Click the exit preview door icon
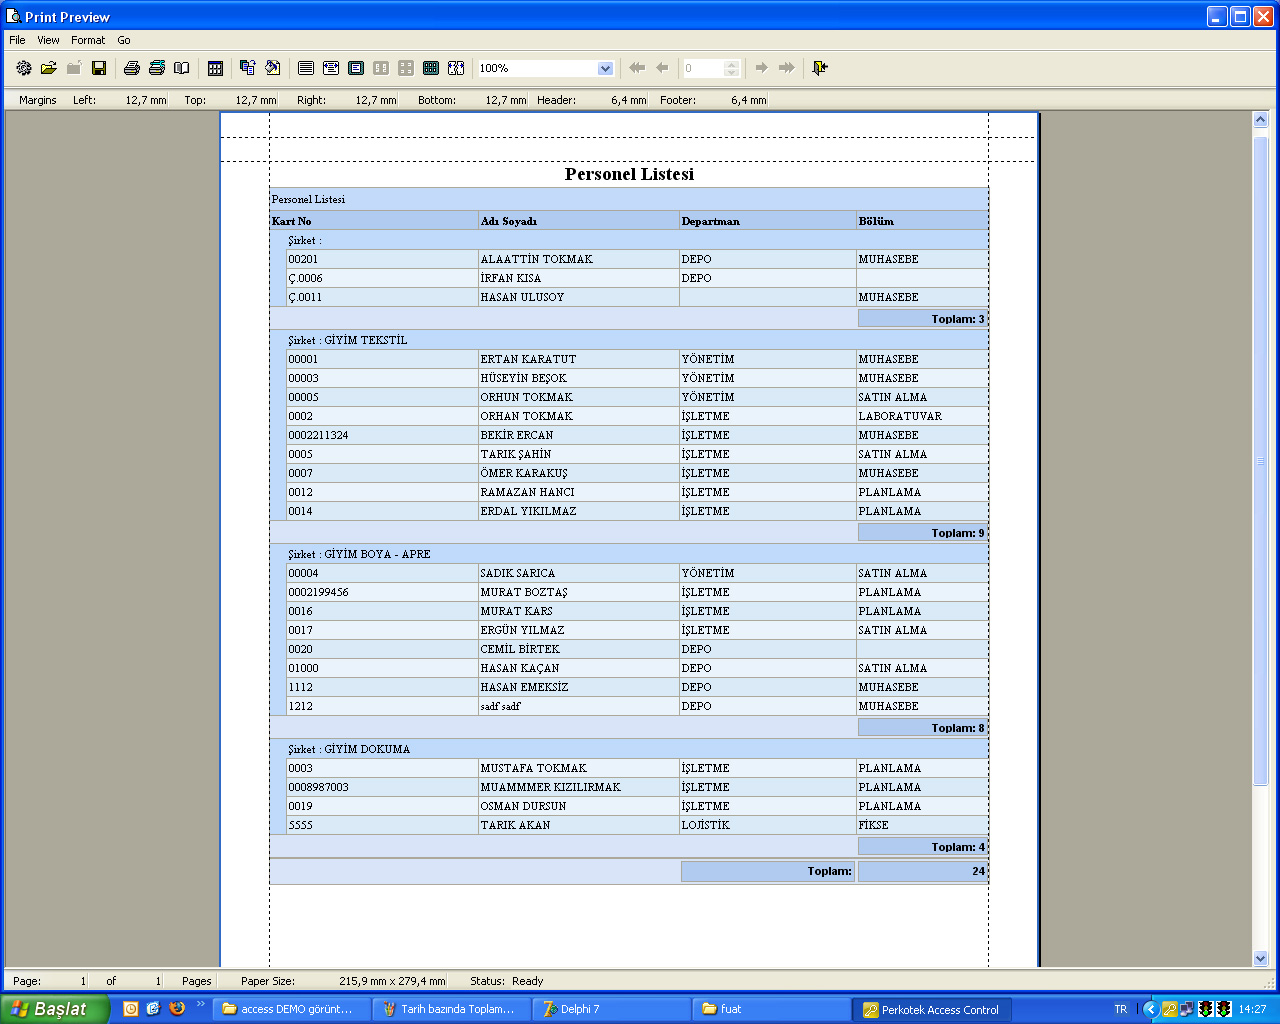Screen dimensions: 1280x1024 [820, 68]
